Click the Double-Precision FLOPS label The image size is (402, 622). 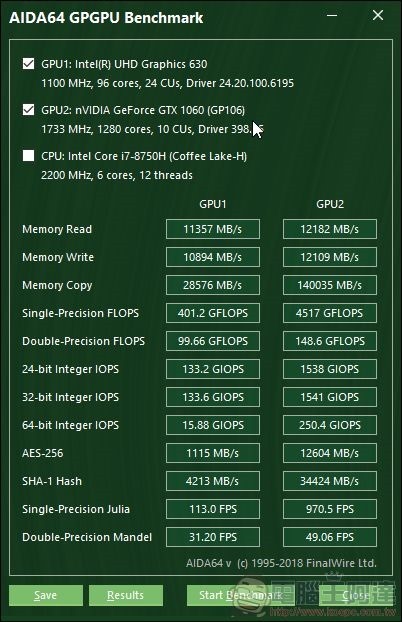click(83, 341)
